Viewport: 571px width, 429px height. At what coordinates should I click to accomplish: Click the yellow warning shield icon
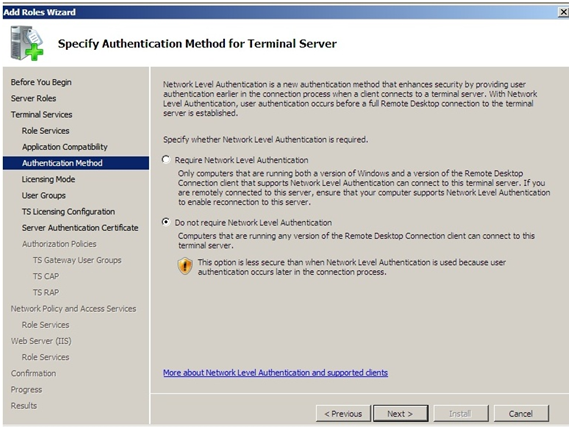(x=185, y=266)
